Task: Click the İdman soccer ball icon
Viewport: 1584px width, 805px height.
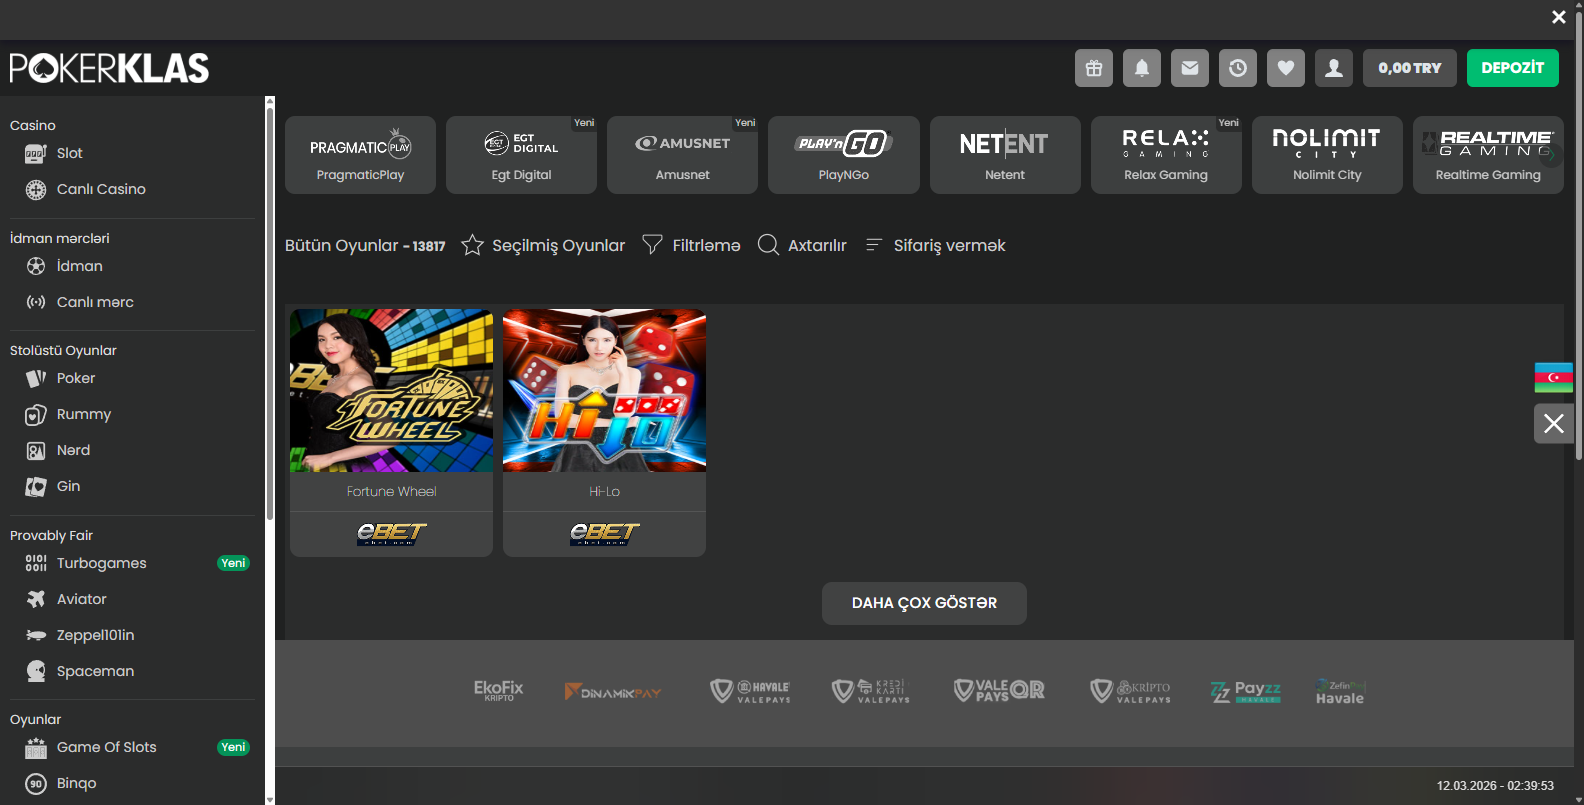Action: (36, 266)
